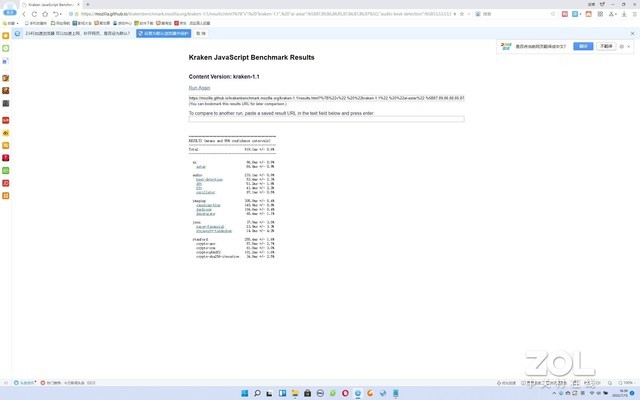Click the compare-URL text field
This screenshot has width=640, height=400.
click(x=326, y=119)
